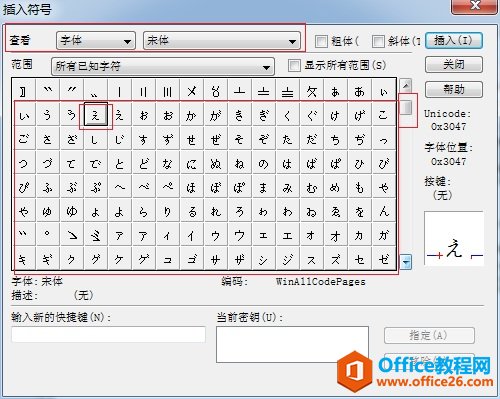500x399 pixels.
Task: Pick the katakana ス symbol
Action: click(311, 258)
